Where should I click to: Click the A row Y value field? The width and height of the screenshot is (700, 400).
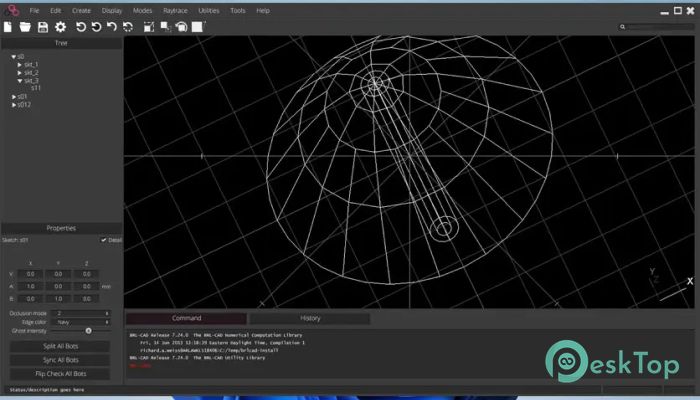click(58, 286)
